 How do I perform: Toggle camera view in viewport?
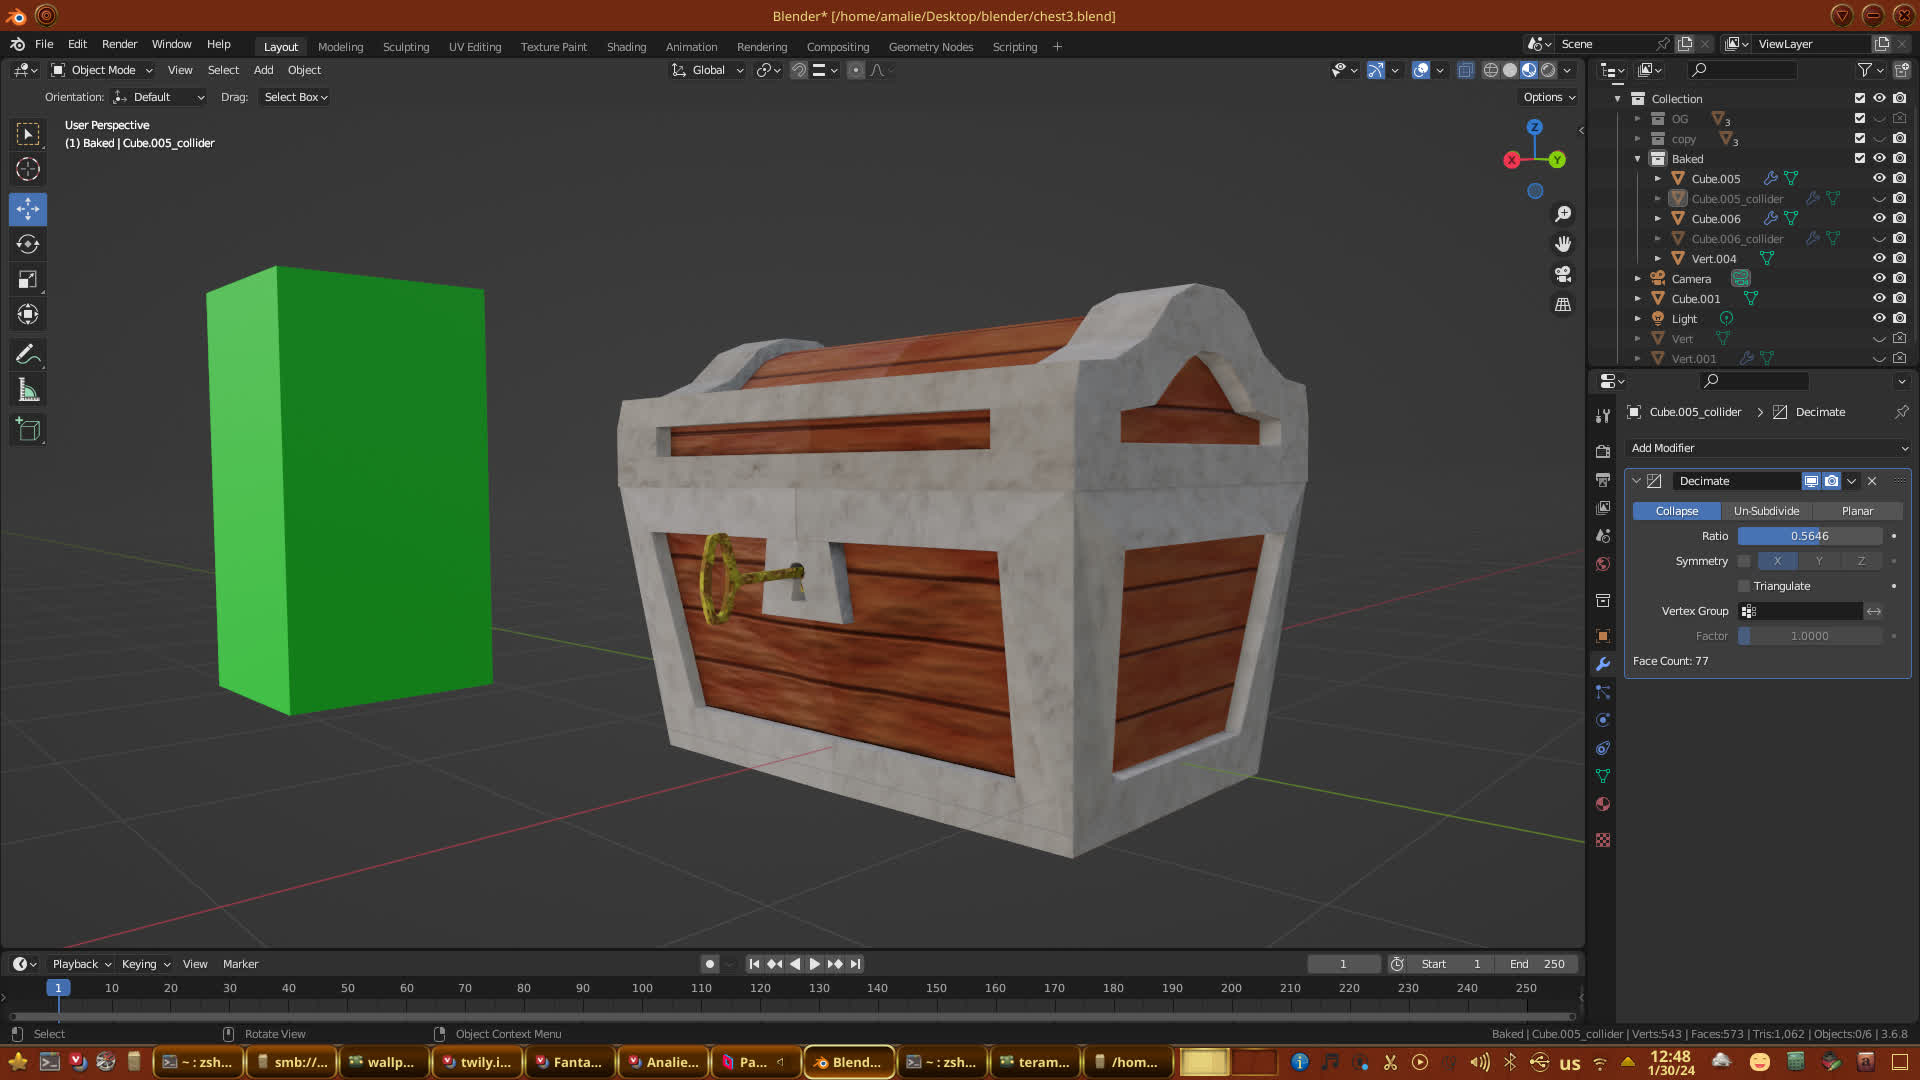click(1563, 274)
